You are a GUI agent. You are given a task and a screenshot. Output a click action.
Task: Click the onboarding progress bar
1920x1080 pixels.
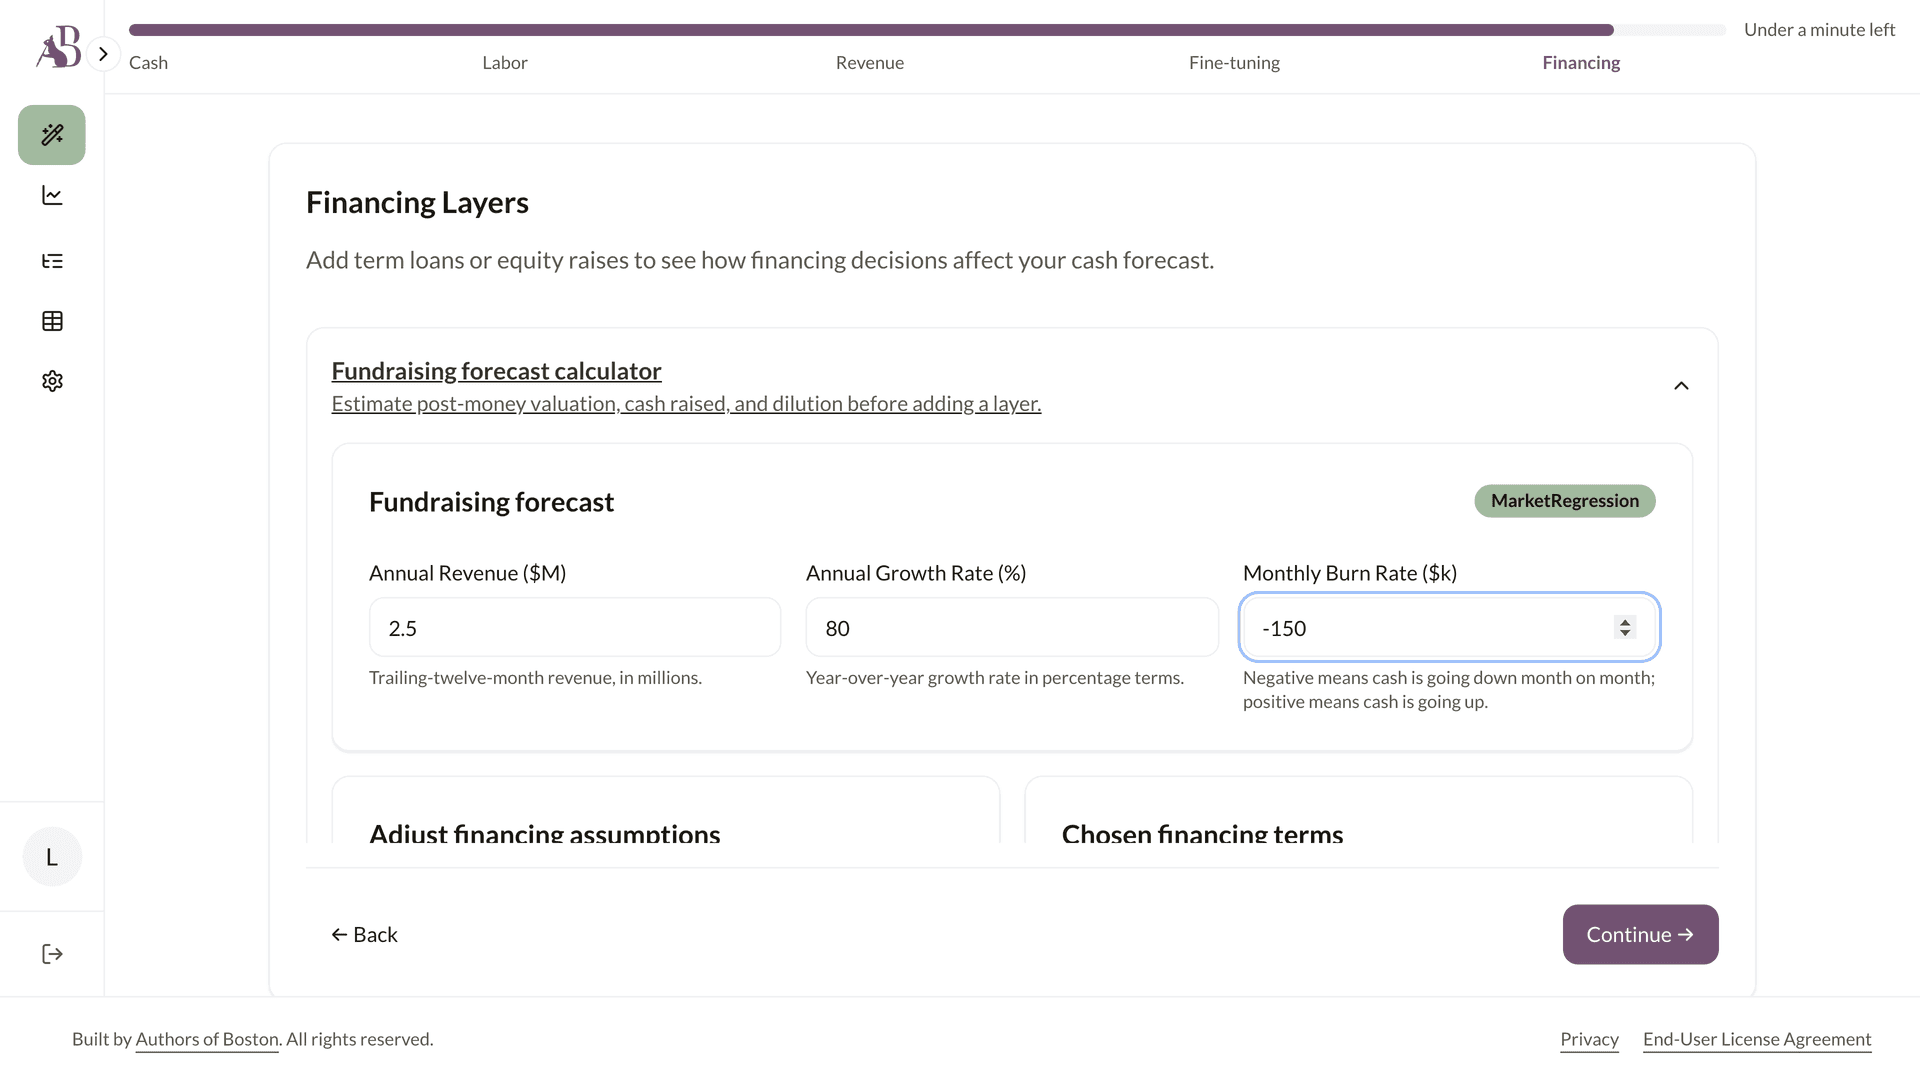927,30
